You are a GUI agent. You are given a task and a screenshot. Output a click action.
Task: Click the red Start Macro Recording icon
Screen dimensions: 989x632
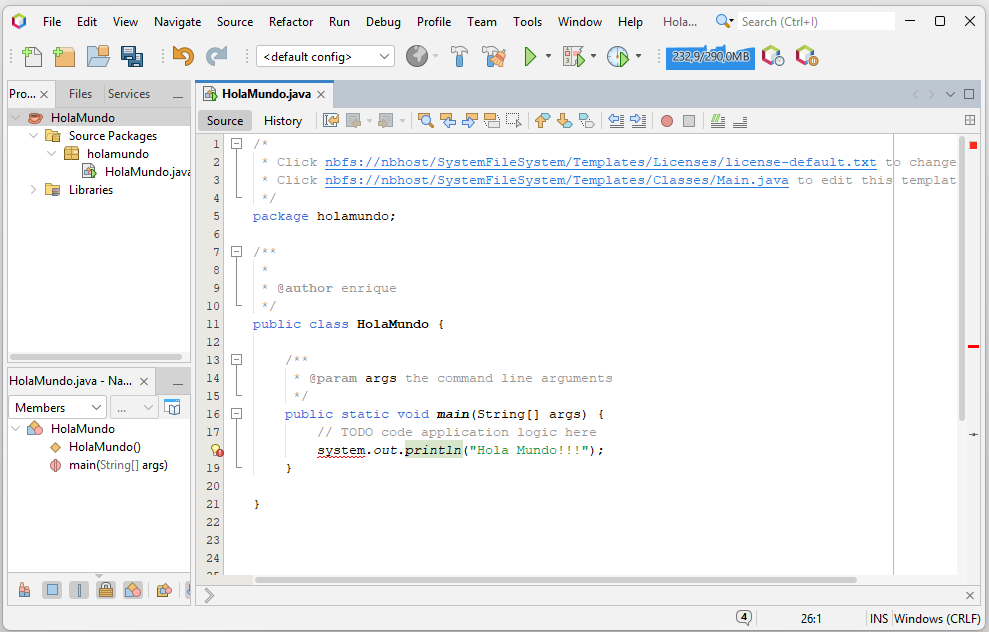pos(667,120)
